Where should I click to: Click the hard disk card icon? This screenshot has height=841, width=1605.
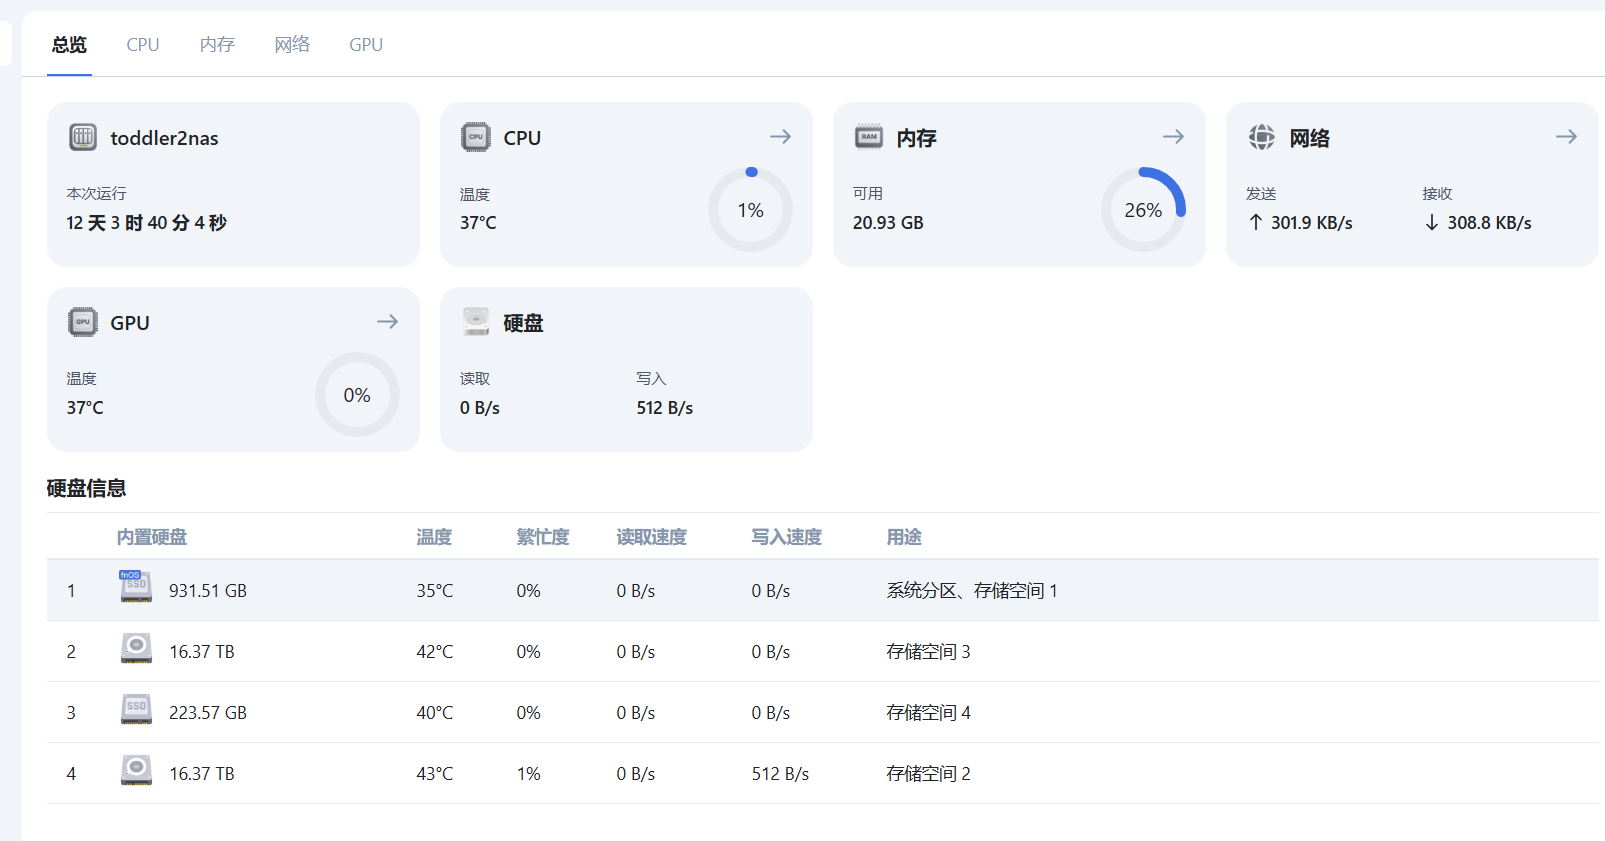[x=476, y=322]
